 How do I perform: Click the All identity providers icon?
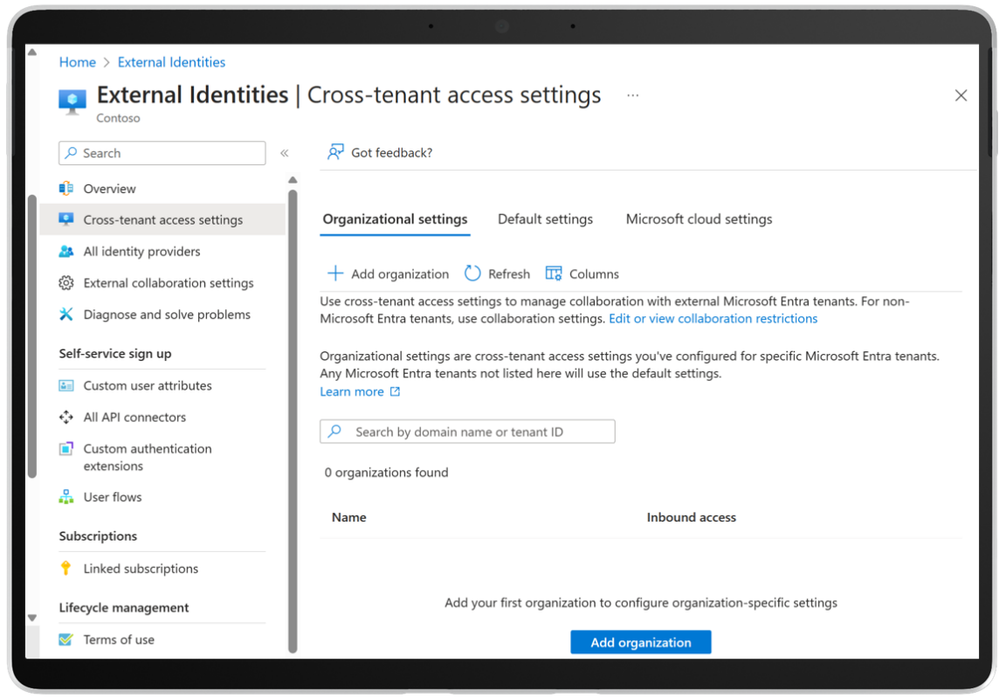click(67, 252)
